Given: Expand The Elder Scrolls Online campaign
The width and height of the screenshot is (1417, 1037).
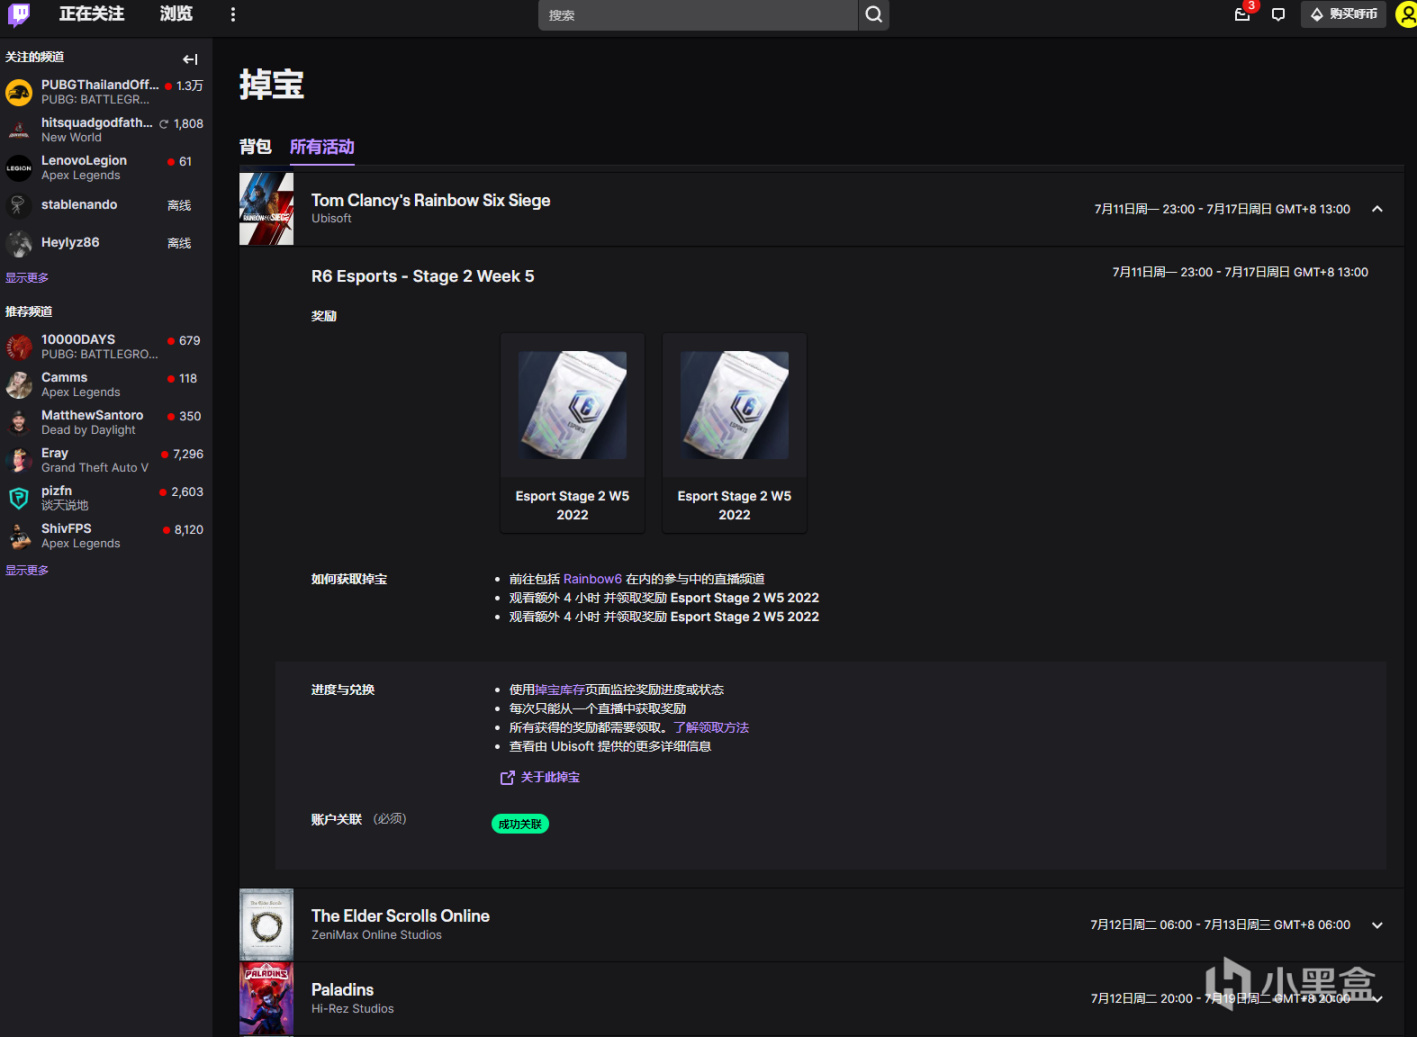Looking at the screenshot, I should tap(1377, 925).
